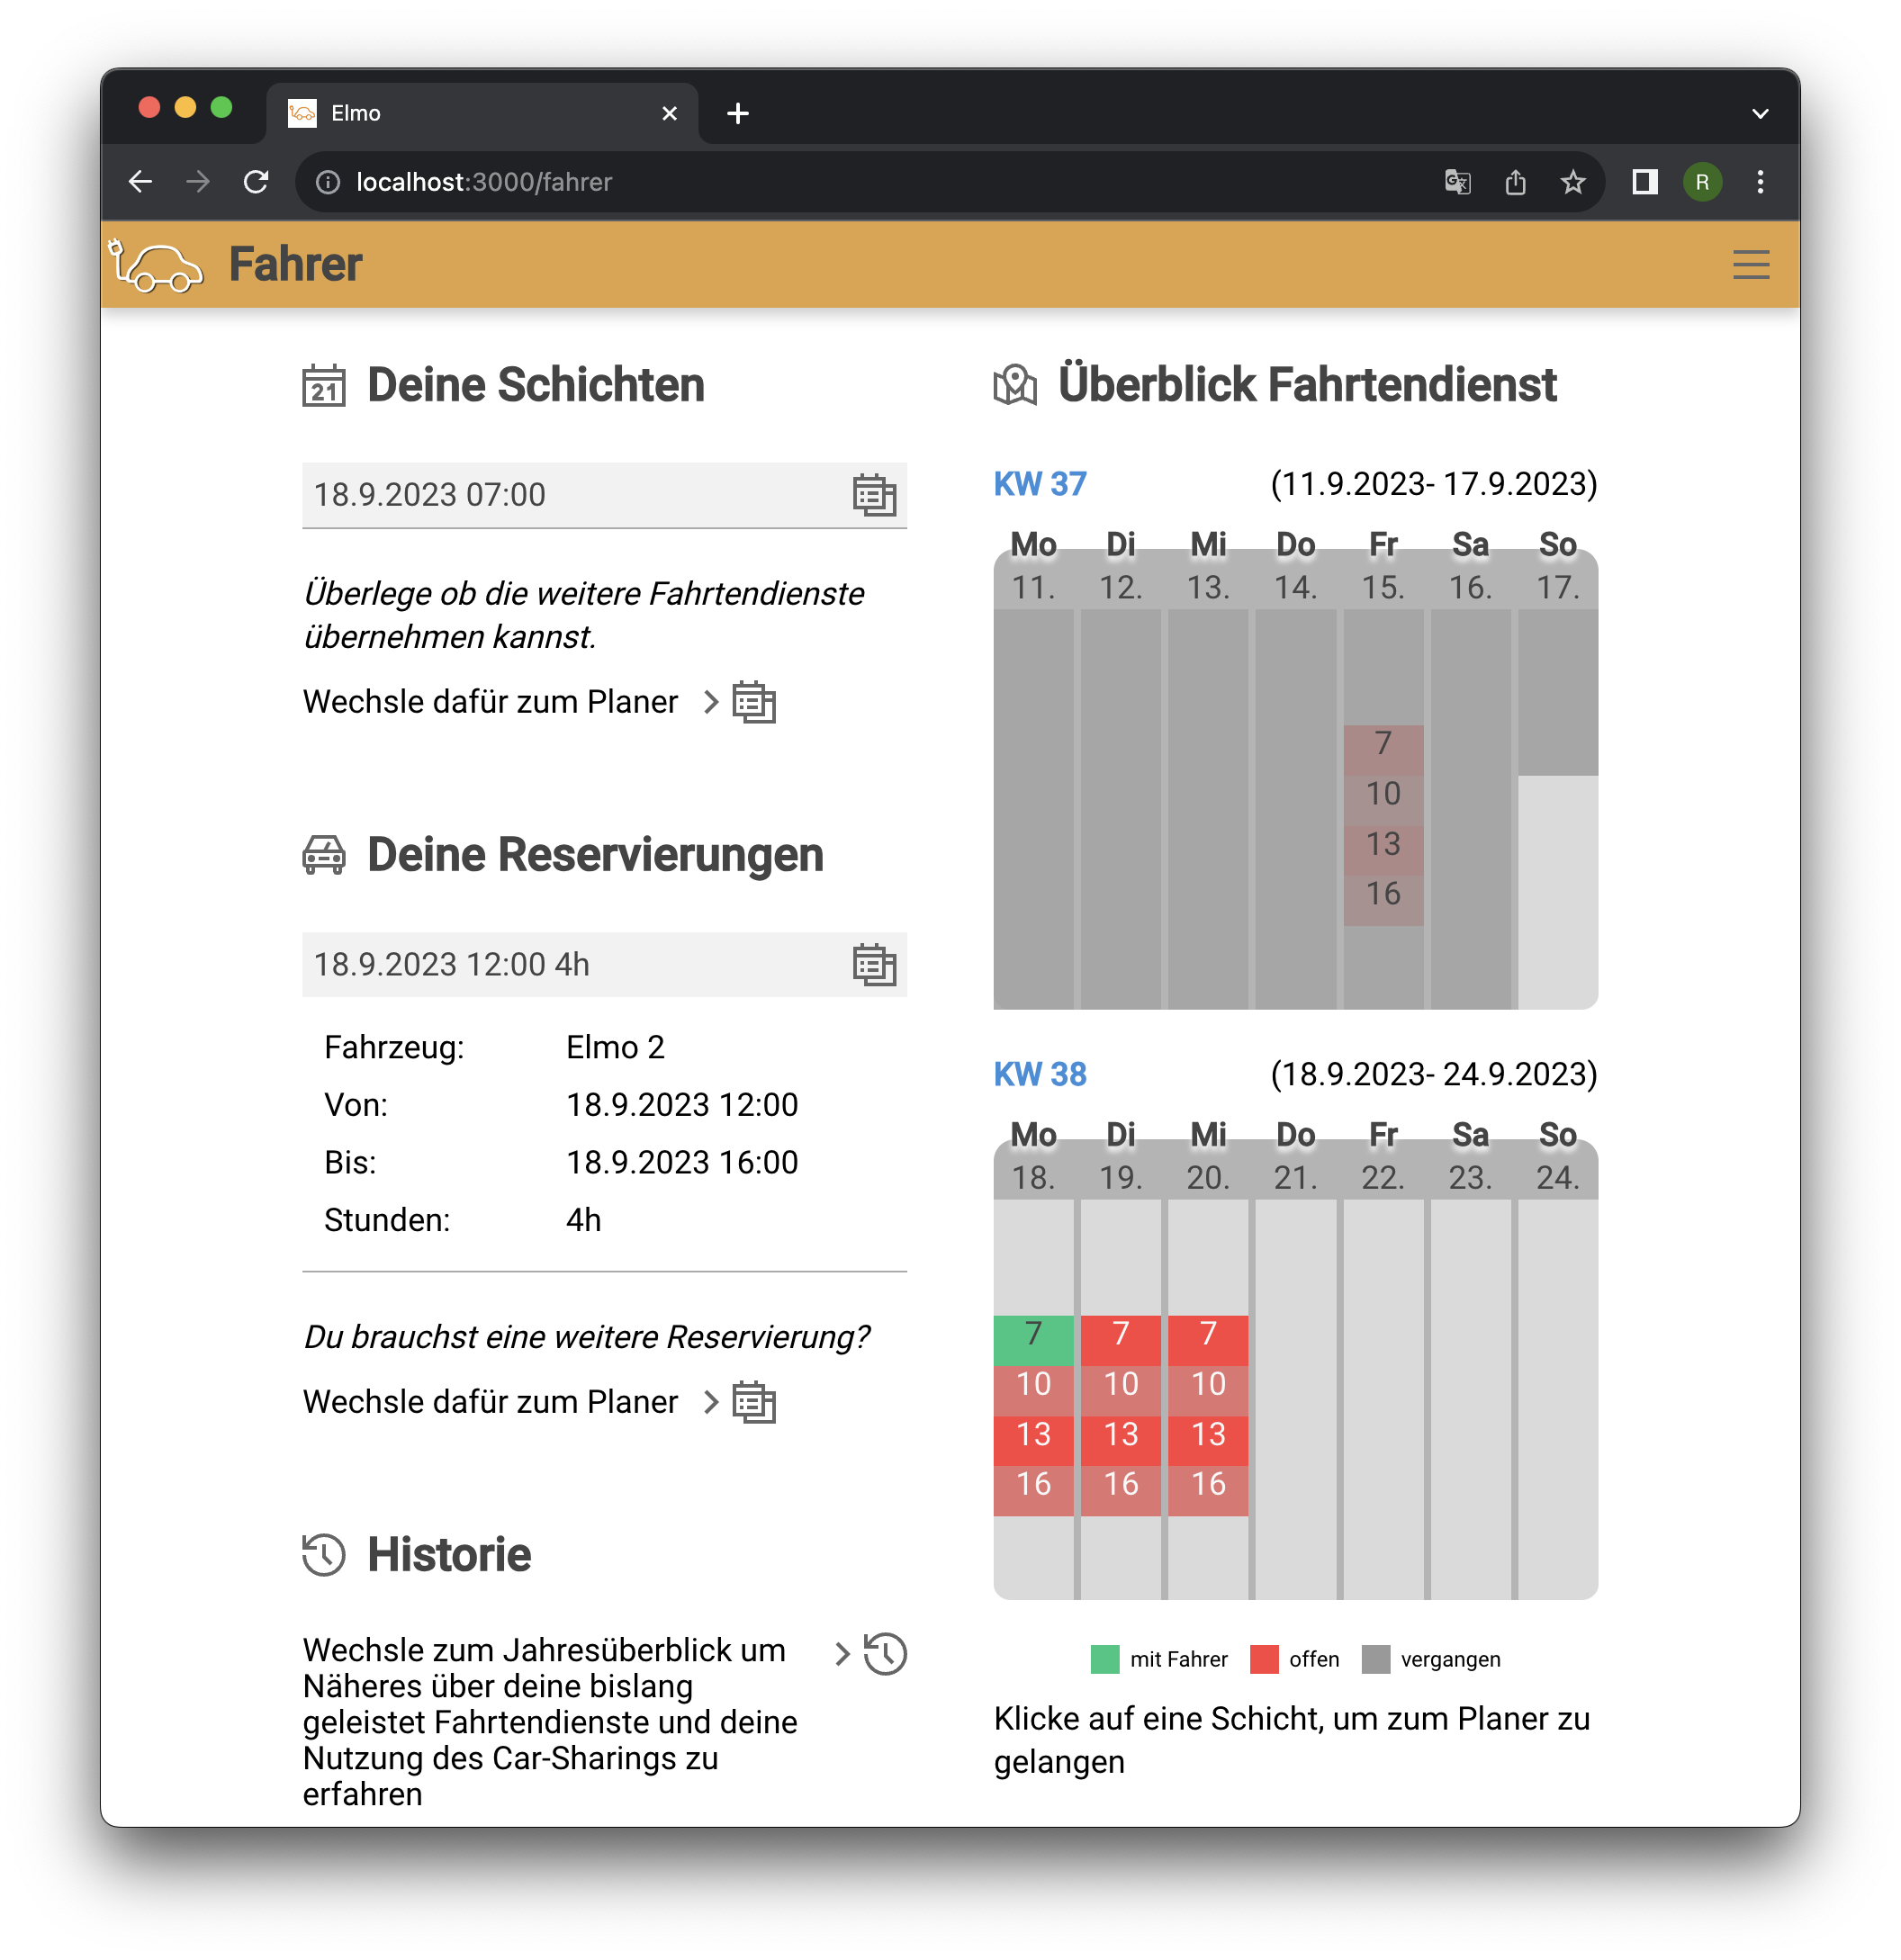Select the Elmo browser tab
This screenshot has width=1901, height=1960.
[482, 114]
